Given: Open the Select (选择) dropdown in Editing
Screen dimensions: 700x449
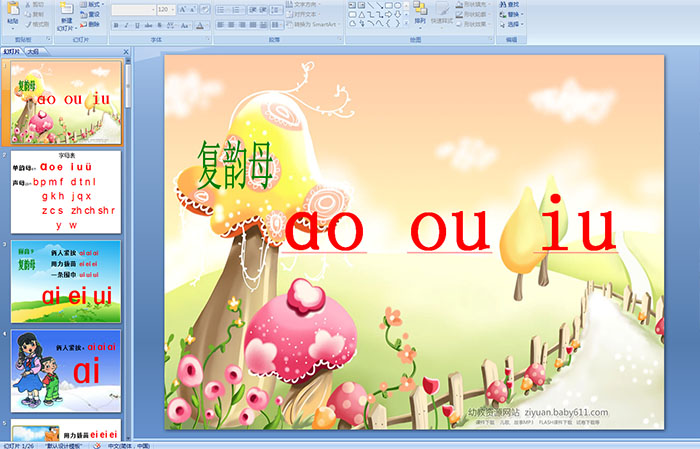Looking at the screenshot, I should (x=513, y=25).
